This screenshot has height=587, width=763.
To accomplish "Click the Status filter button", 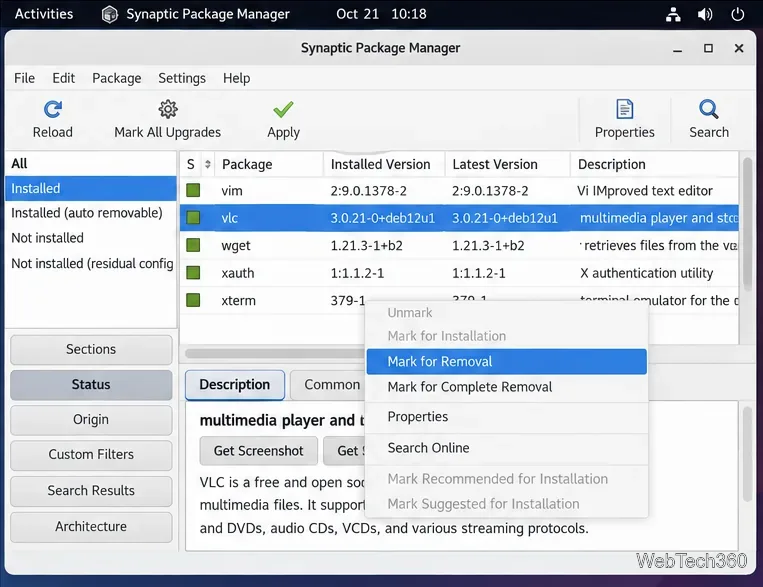I will [91, 385].
